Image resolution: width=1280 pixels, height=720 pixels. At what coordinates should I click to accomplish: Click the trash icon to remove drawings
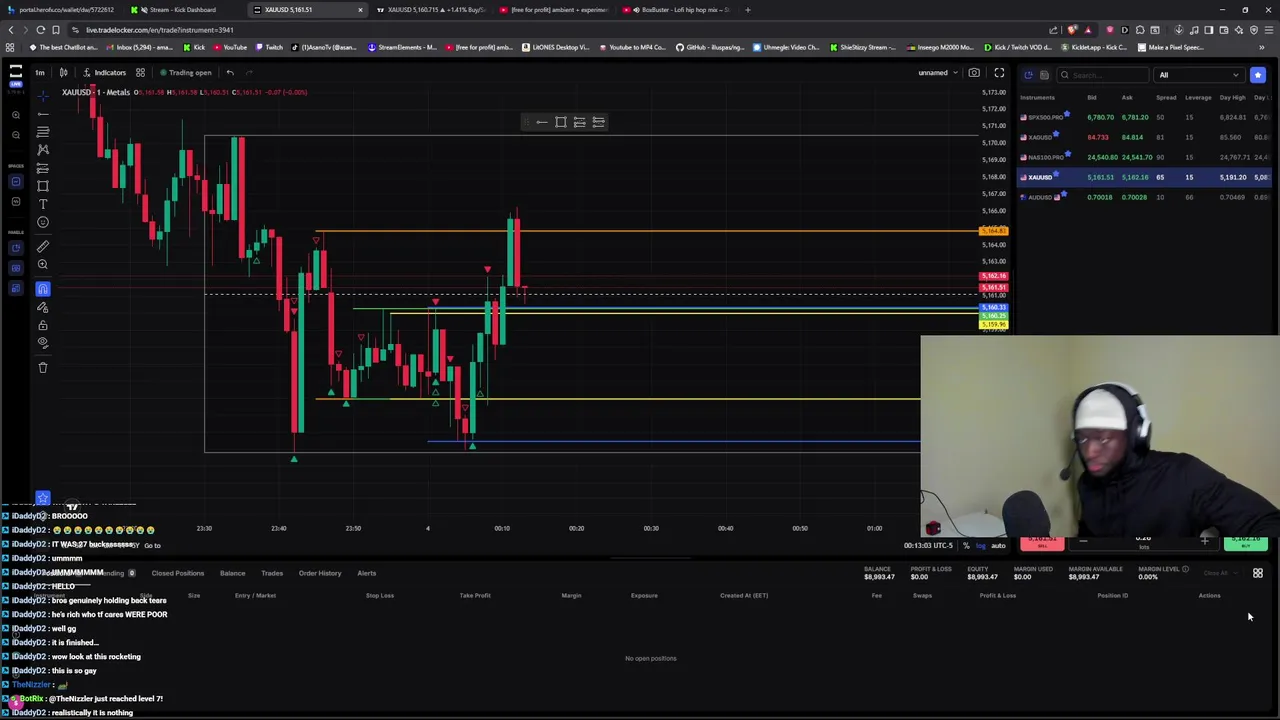43,367
